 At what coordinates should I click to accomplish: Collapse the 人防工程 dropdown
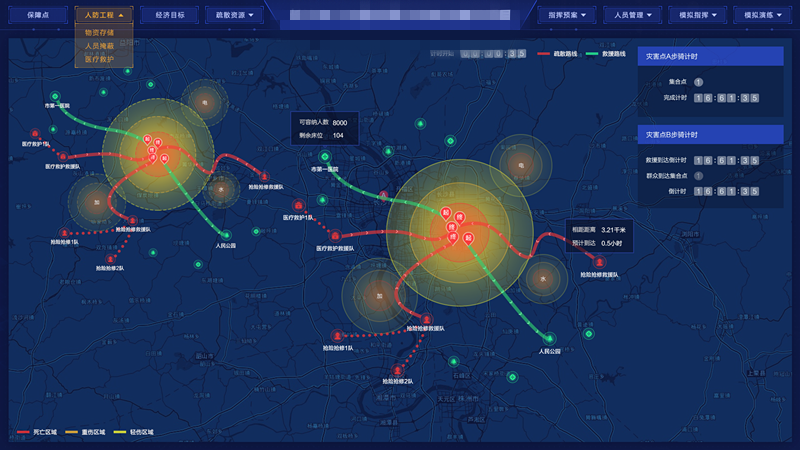pos(104,15)
